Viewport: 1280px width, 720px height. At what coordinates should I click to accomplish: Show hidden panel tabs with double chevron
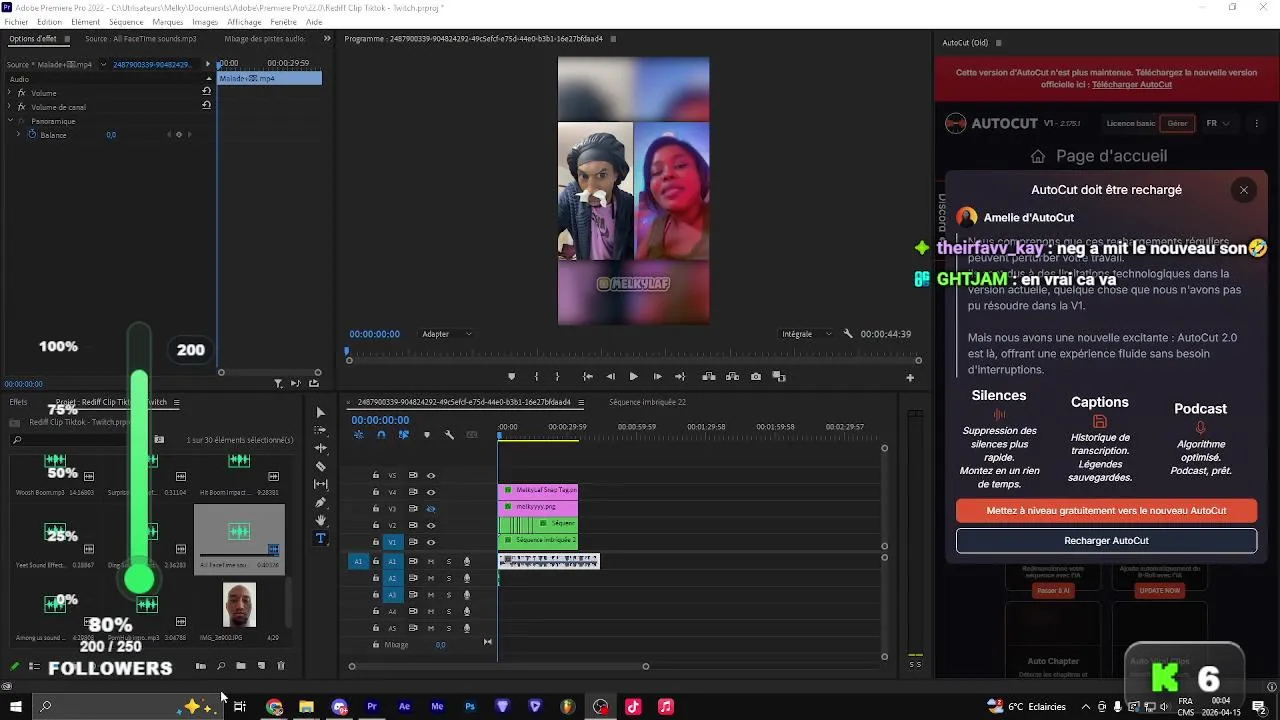pyautogui.click(x=327, y=39)
